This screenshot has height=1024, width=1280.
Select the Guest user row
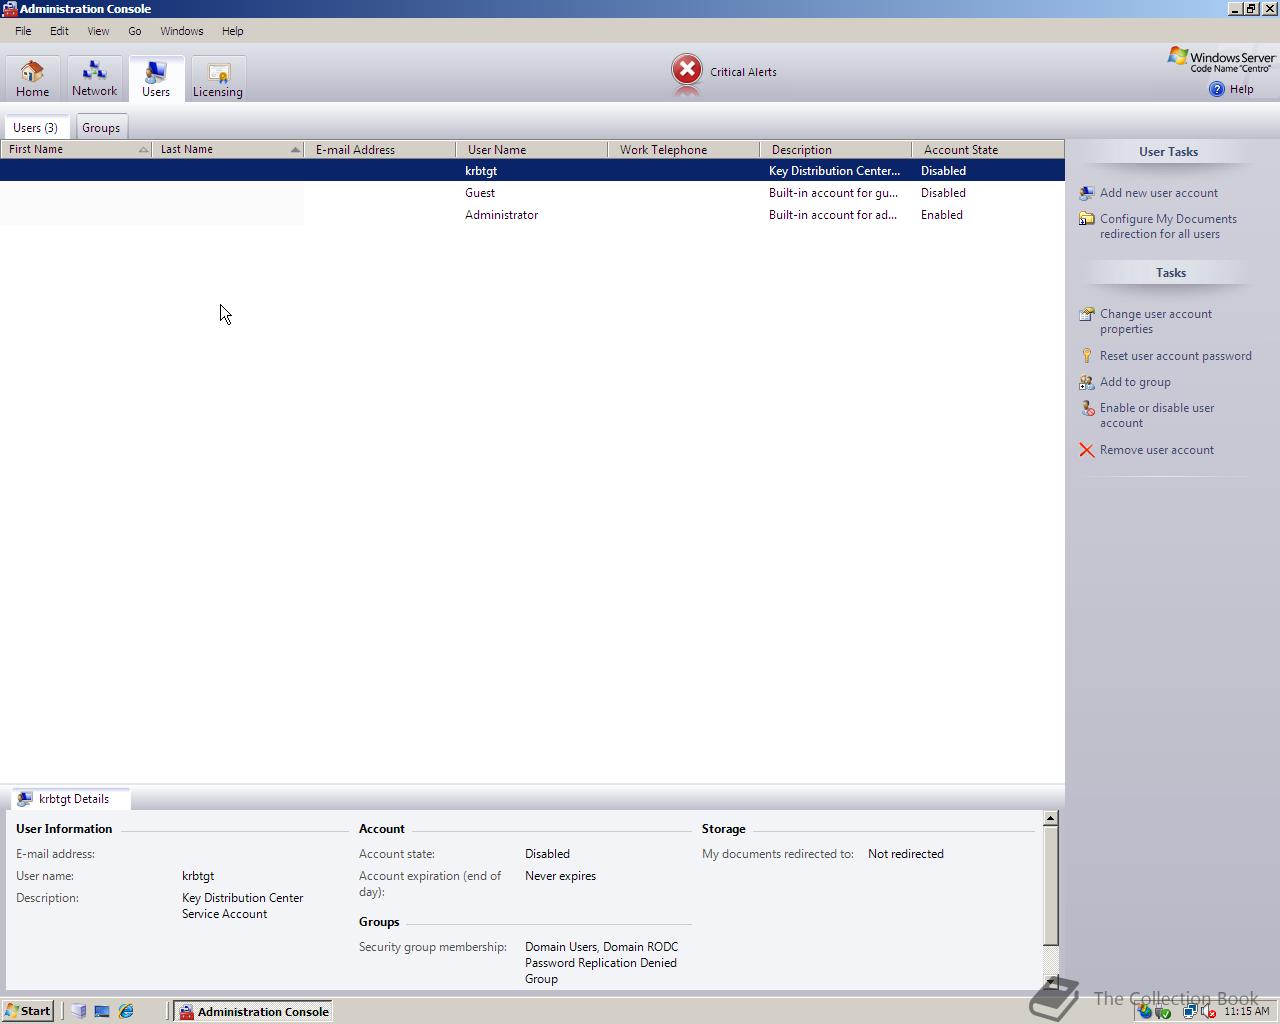click(x=532, y=193)
